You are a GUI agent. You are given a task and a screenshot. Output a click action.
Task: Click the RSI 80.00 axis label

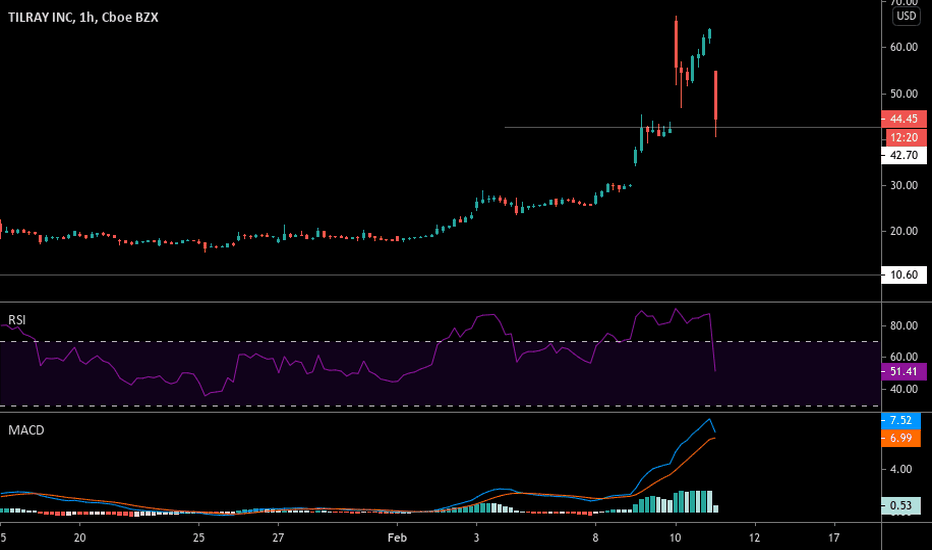[x=903, y=326]
